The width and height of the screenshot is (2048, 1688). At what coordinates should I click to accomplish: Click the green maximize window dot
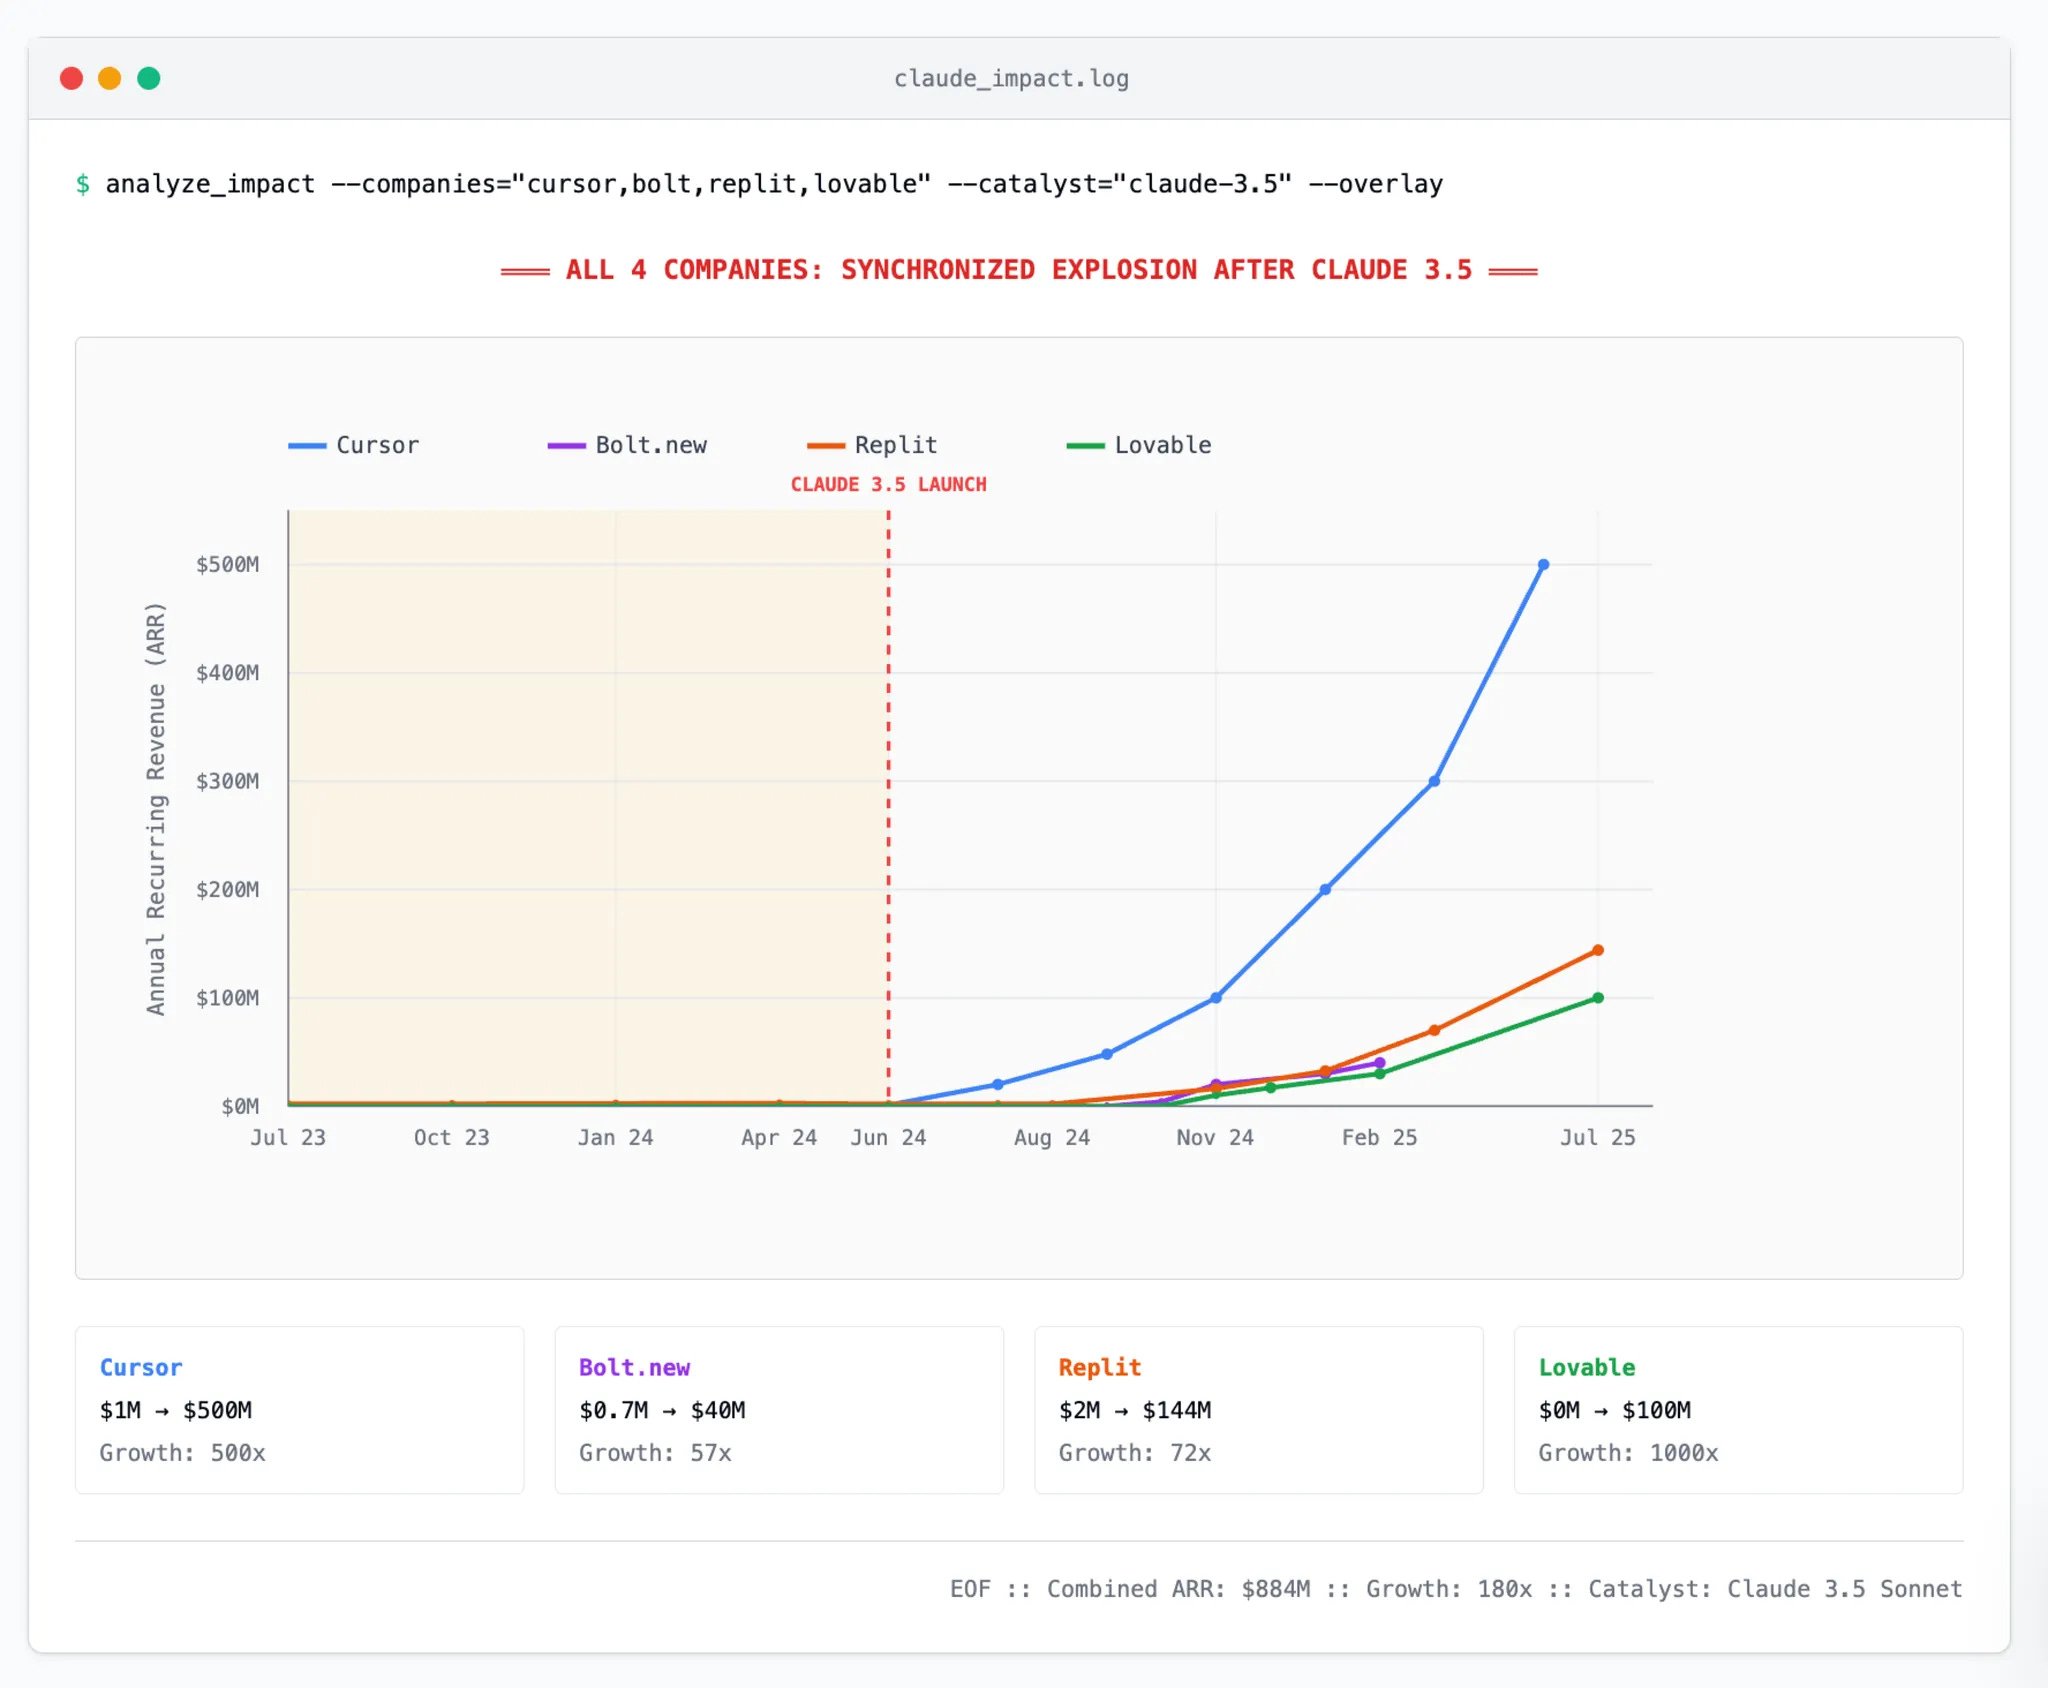[x=149, y=78]
